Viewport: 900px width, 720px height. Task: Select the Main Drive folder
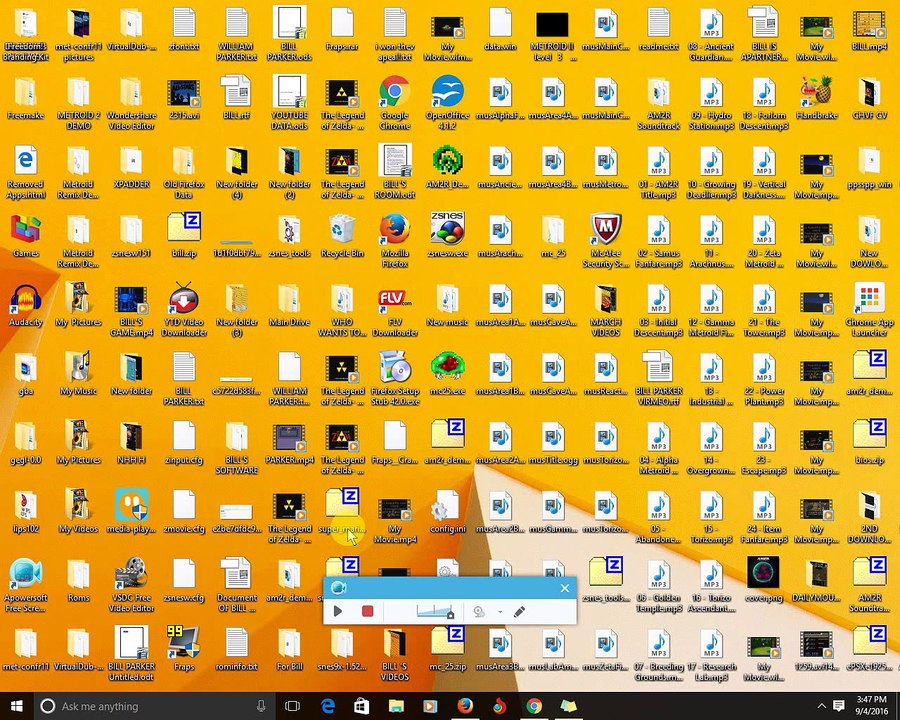pyautogui.click(x=289, y=305)
